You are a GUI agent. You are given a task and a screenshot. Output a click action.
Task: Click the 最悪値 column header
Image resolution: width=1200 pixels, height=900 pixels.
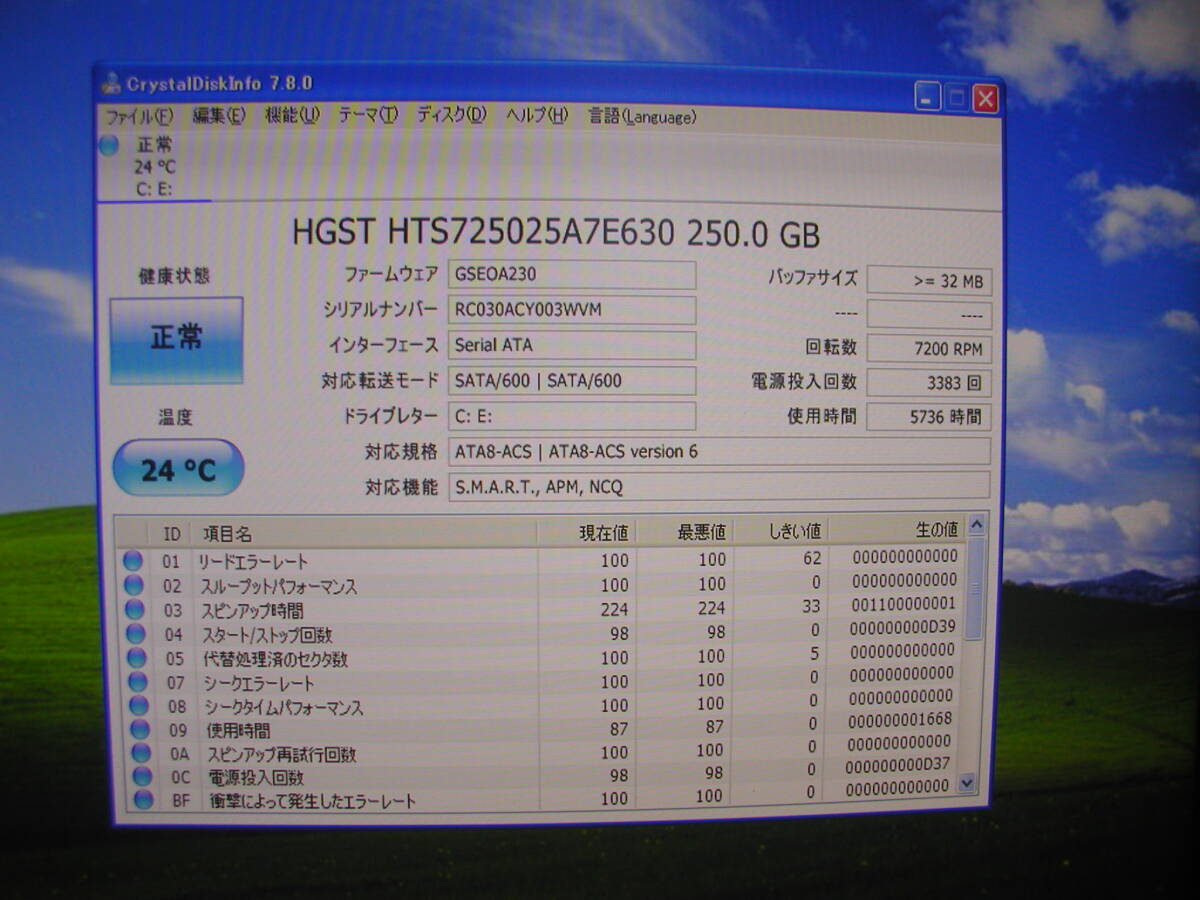click(685, 531)
